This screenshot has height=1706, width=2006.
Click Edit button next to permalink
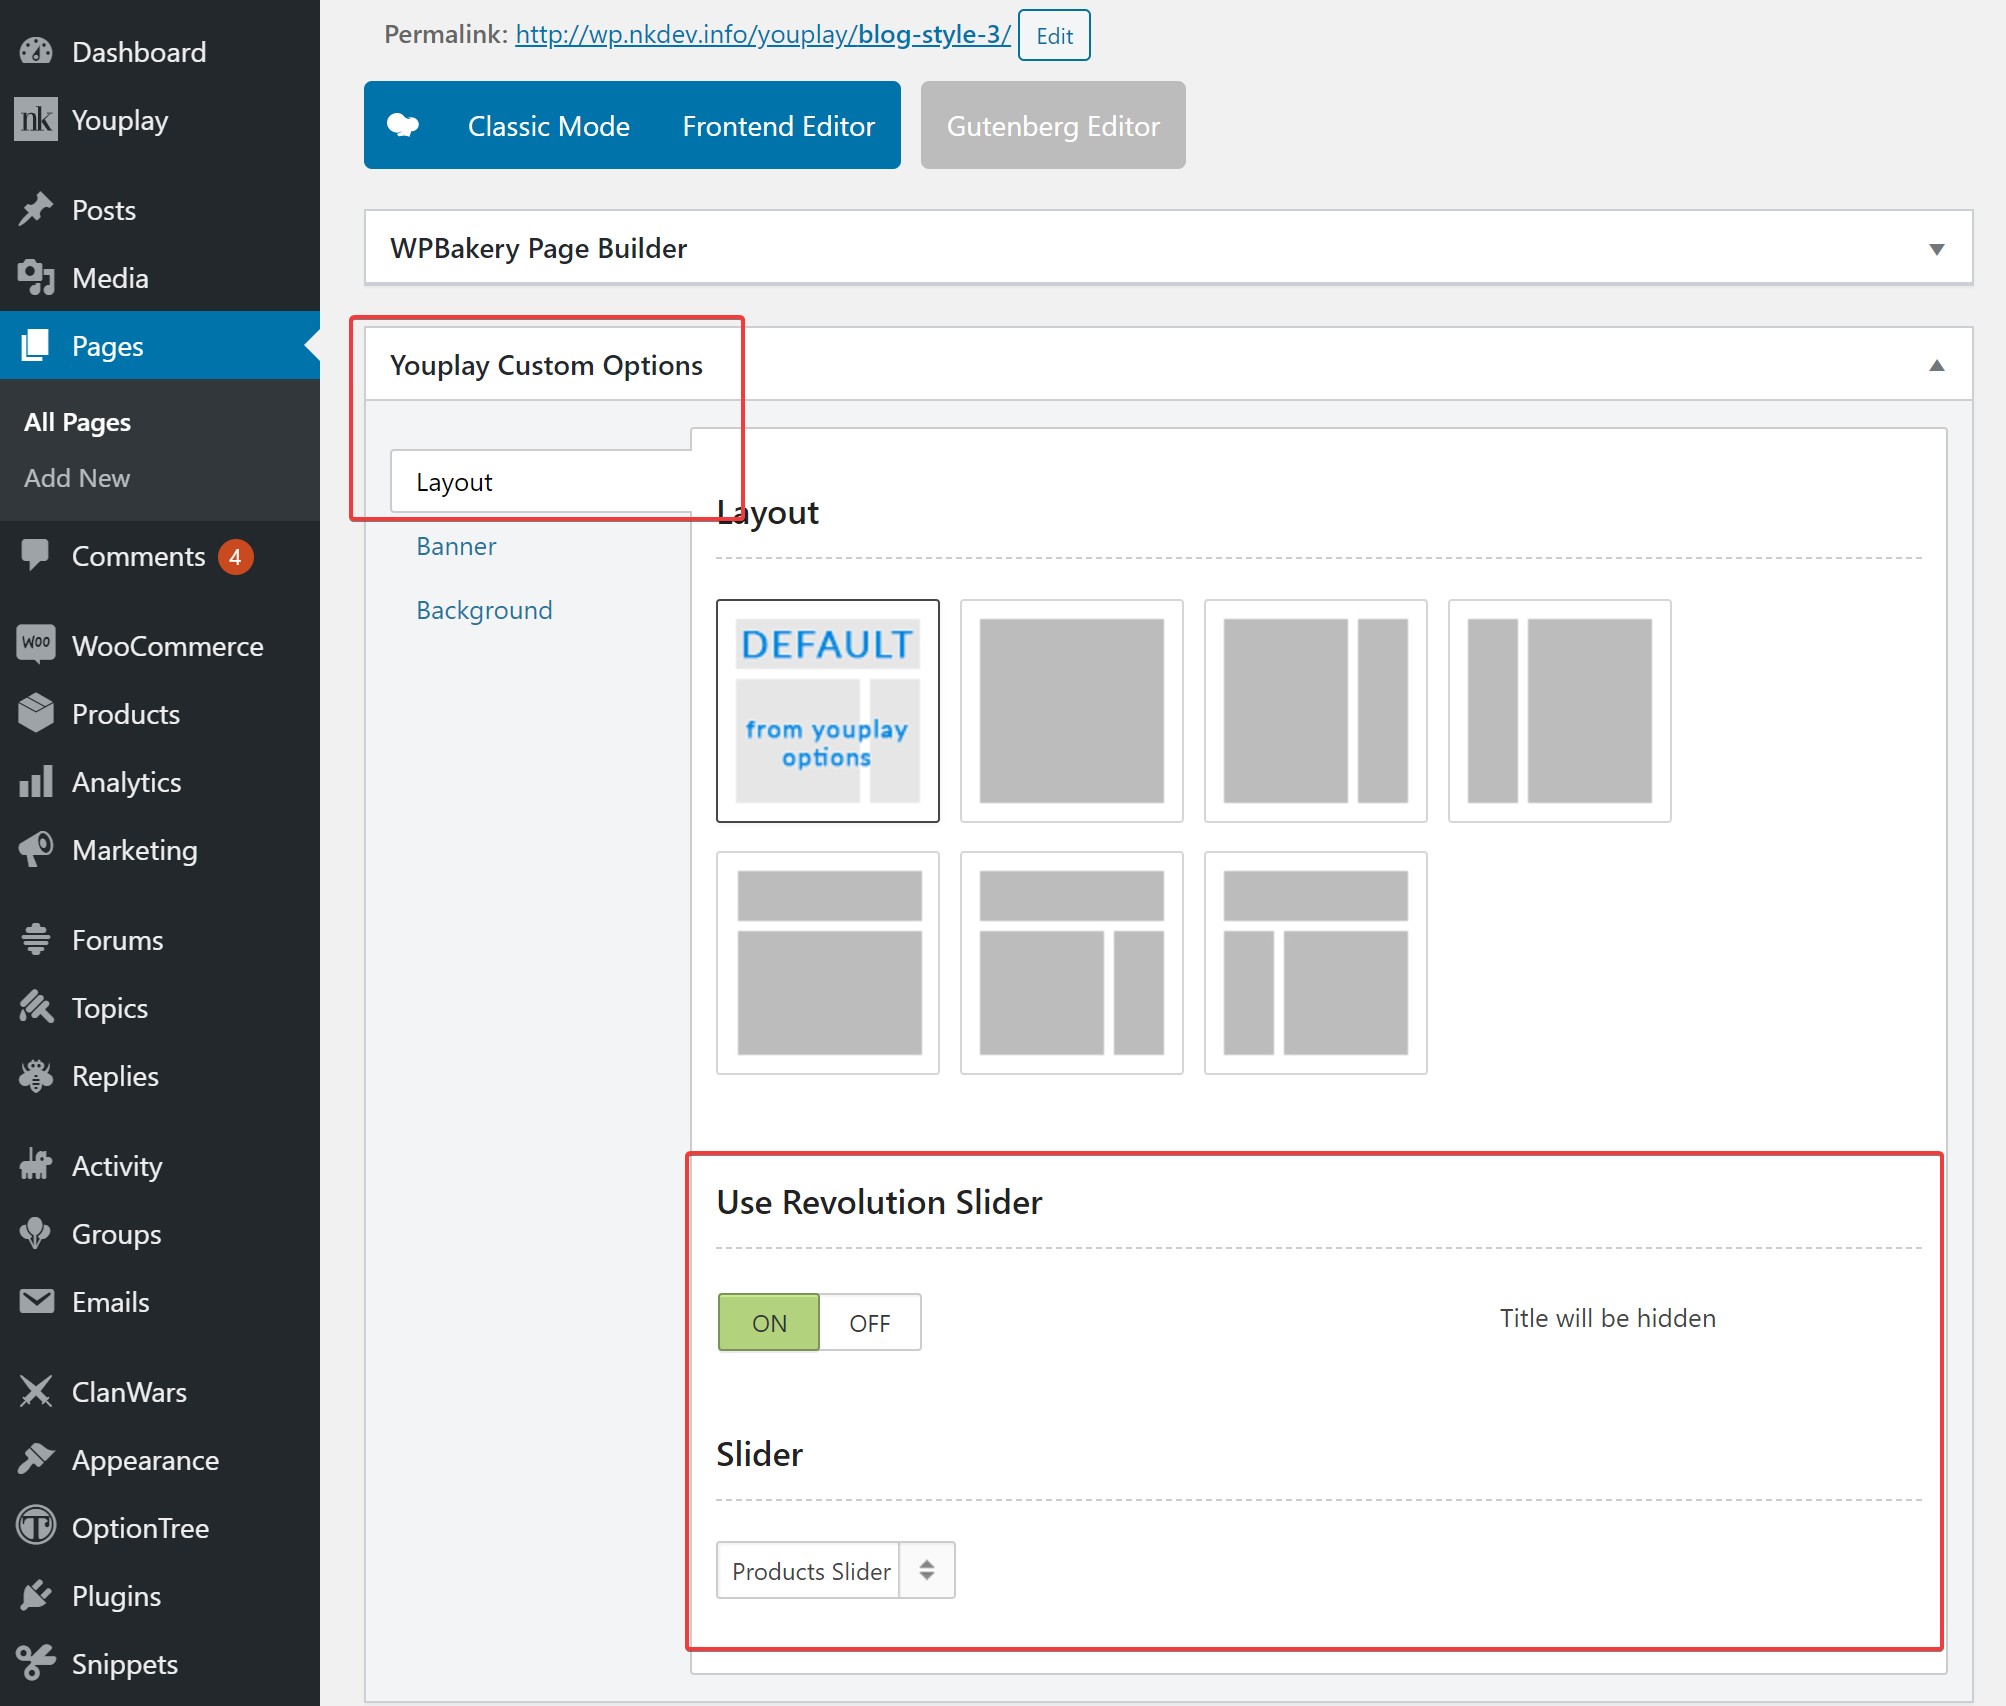tap(1054, 36)
